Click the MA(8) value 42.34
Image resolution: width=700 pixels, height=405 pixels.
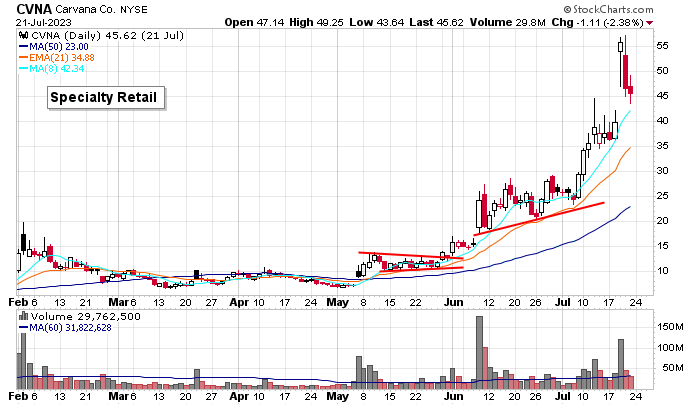pos(71,69)
